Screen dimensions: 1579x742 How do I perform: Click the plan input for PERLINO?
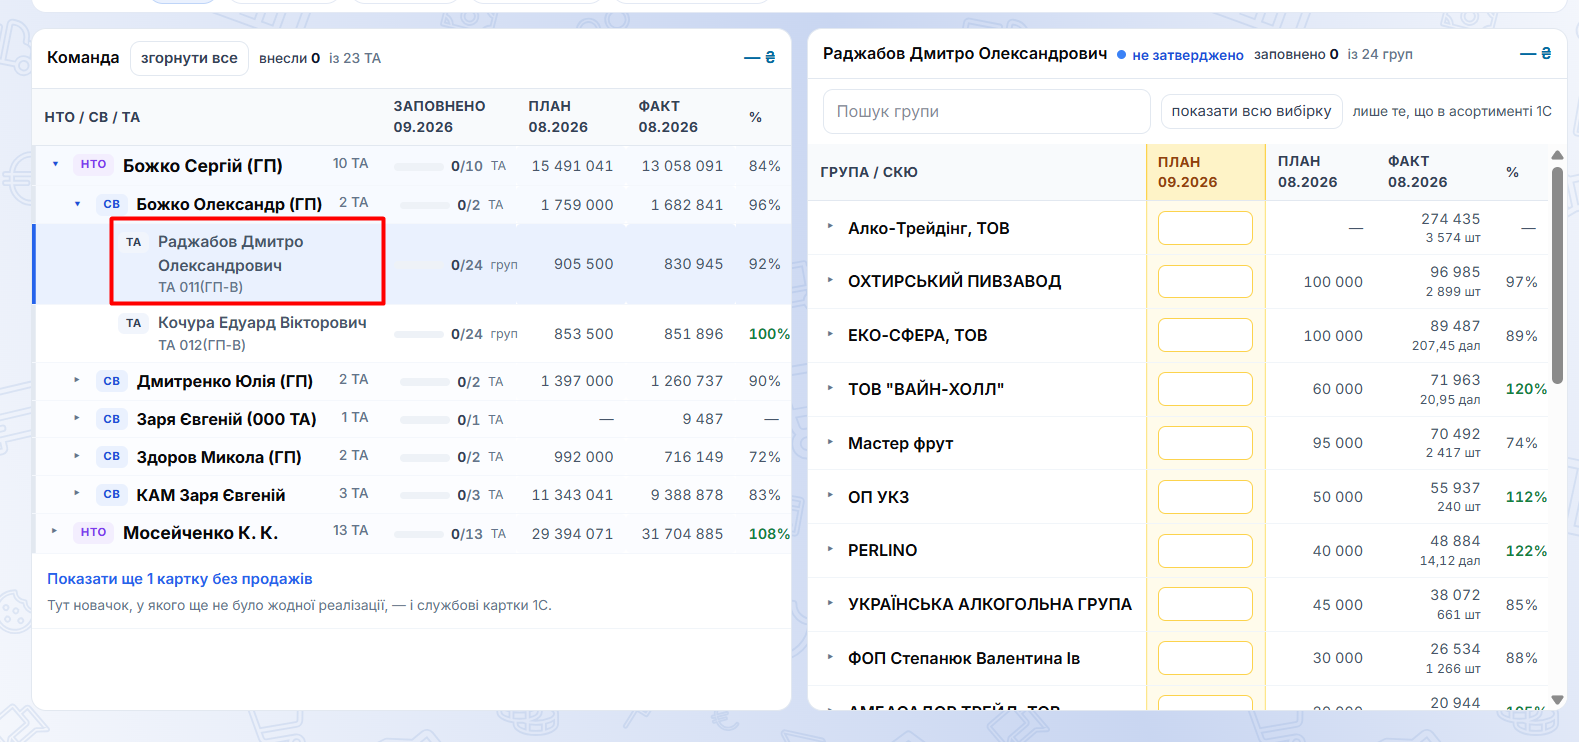click(1205, 551)
